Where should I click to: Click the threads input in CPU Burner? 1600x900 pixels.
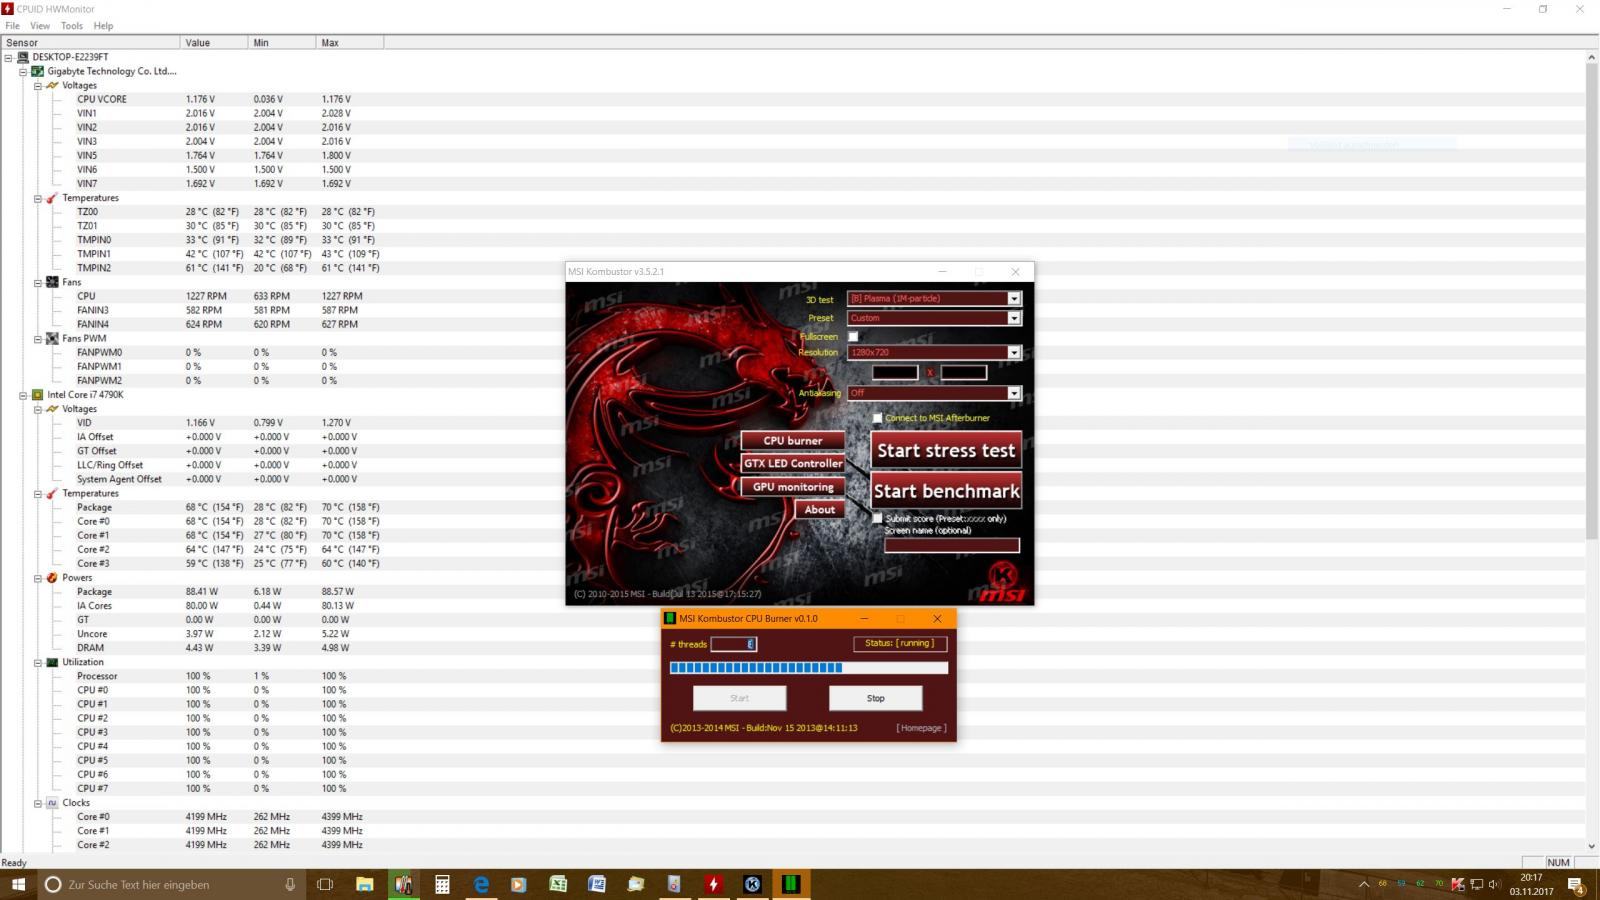pyautogui.click(x=734, y=645)
